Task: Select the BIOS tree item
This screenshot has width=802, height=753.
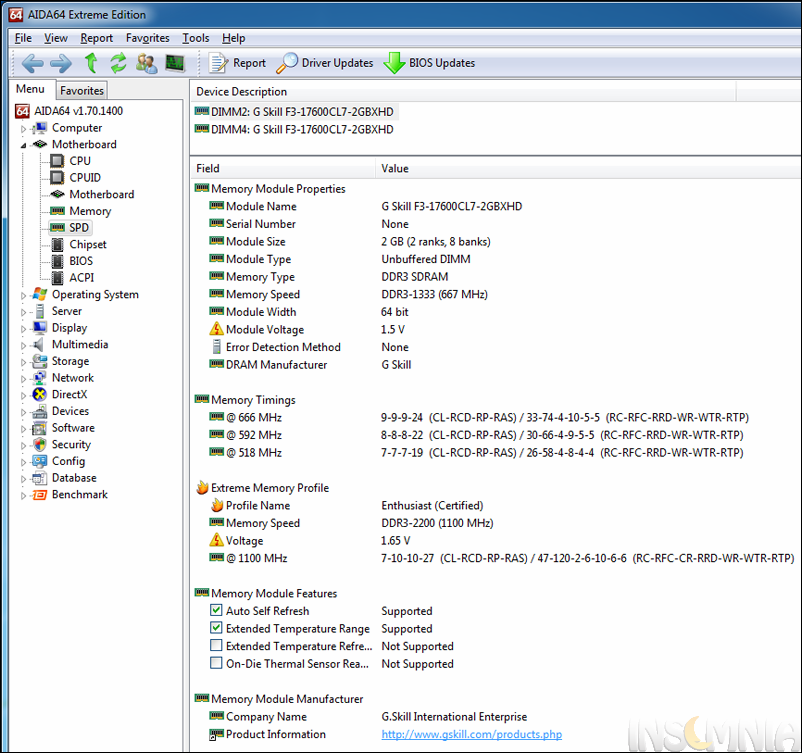Action: click(x=81, y=261)
